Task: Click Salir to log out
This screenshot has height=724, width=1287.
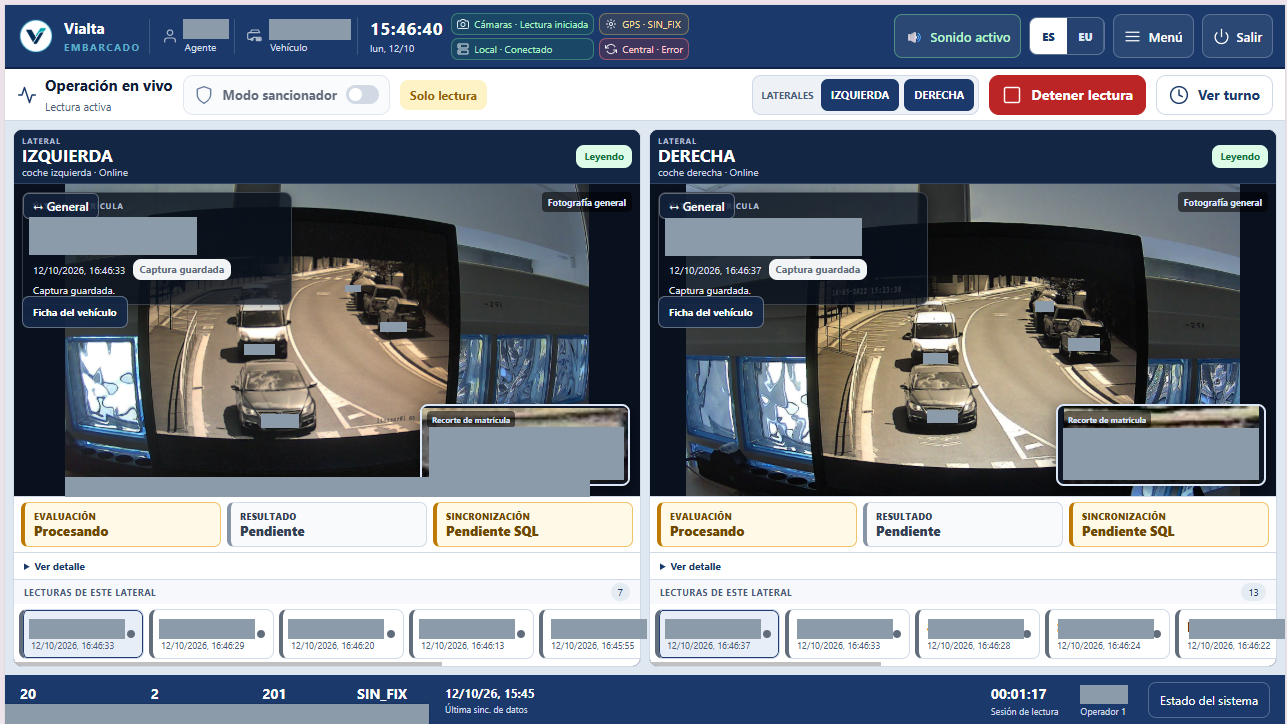Action: tap(1237, 37)
